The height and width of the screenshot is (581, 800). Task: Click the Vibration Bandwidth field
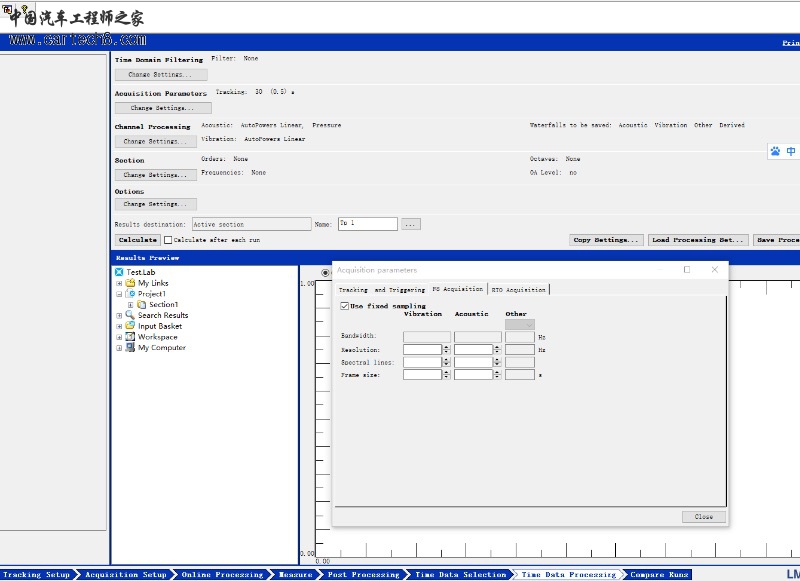coord(427,337)
